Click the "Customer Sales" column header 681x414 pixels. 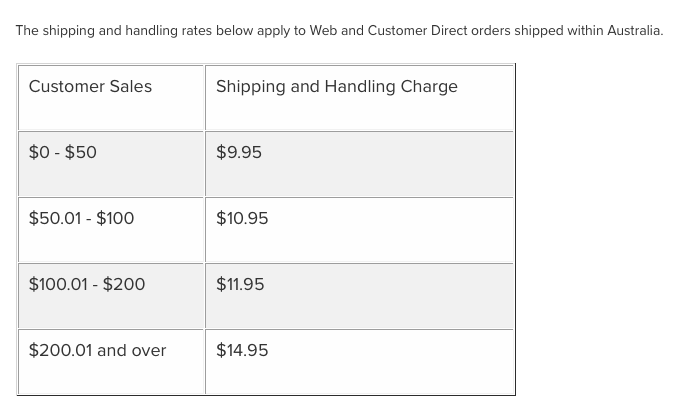pyautogui.click(x=90, y=87)
